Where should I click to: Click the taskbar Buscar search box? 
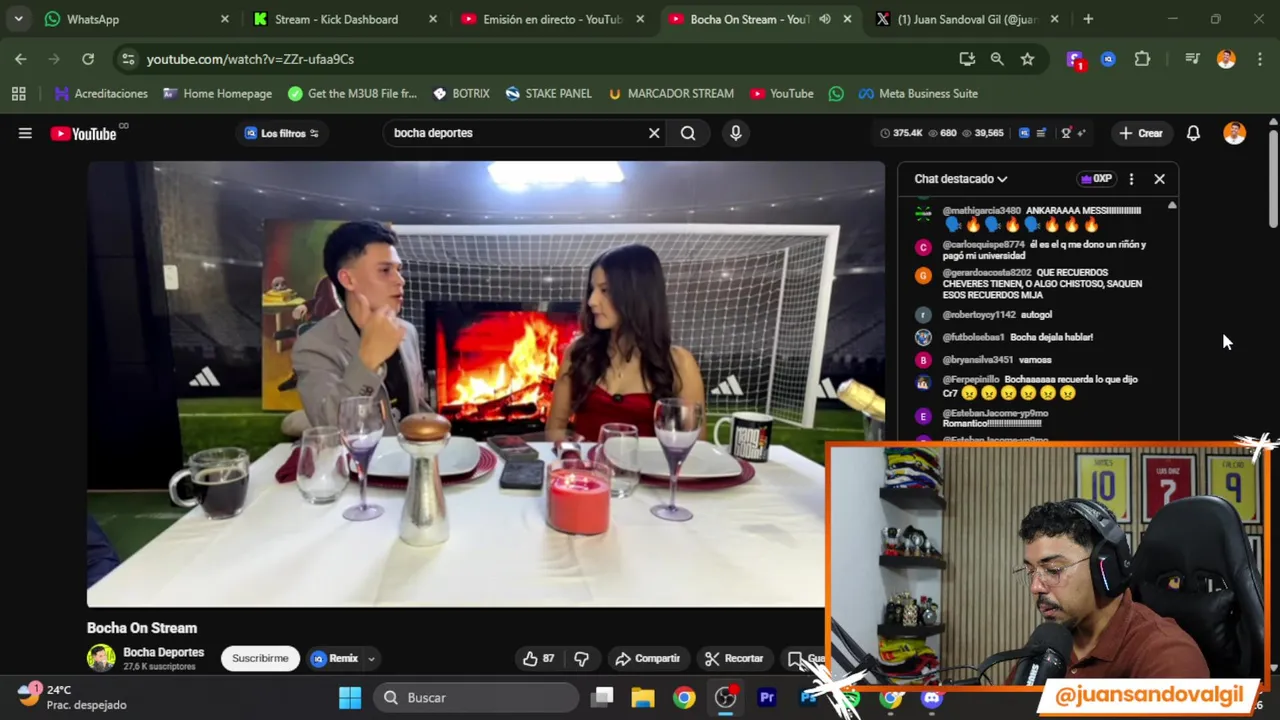(x=476, y=698)
